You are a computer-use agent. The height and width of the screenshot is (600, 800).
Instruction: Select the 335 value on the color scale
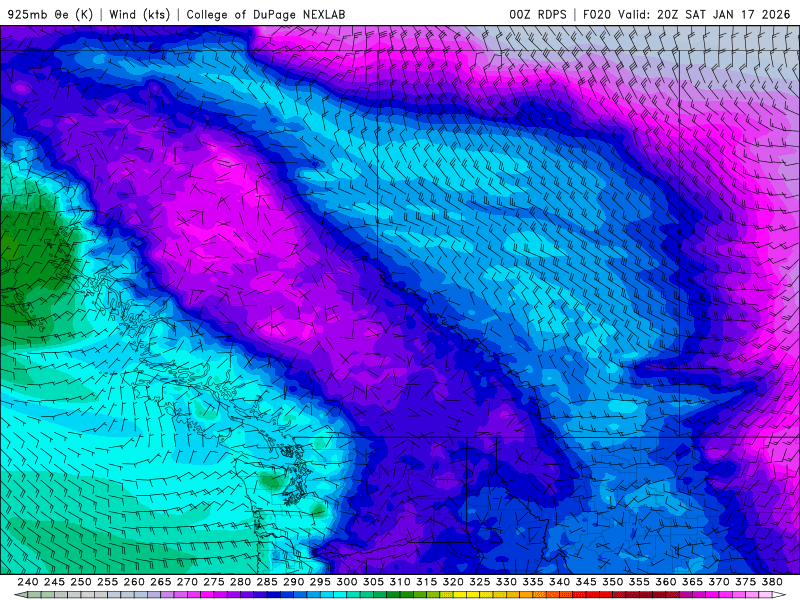coord(533,582)
